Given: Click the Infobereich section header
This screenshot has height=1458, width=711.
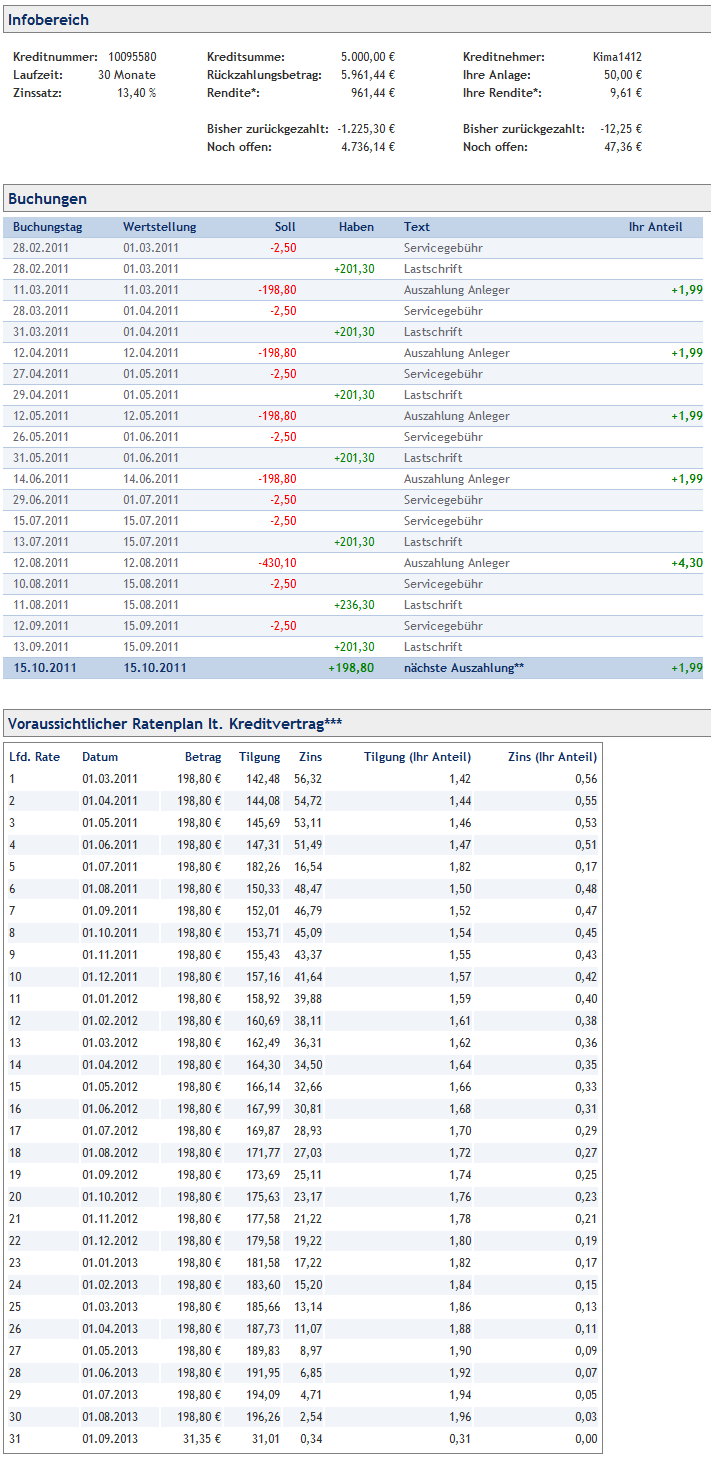Looking at the screenshot, I should [x=355, y=19].
